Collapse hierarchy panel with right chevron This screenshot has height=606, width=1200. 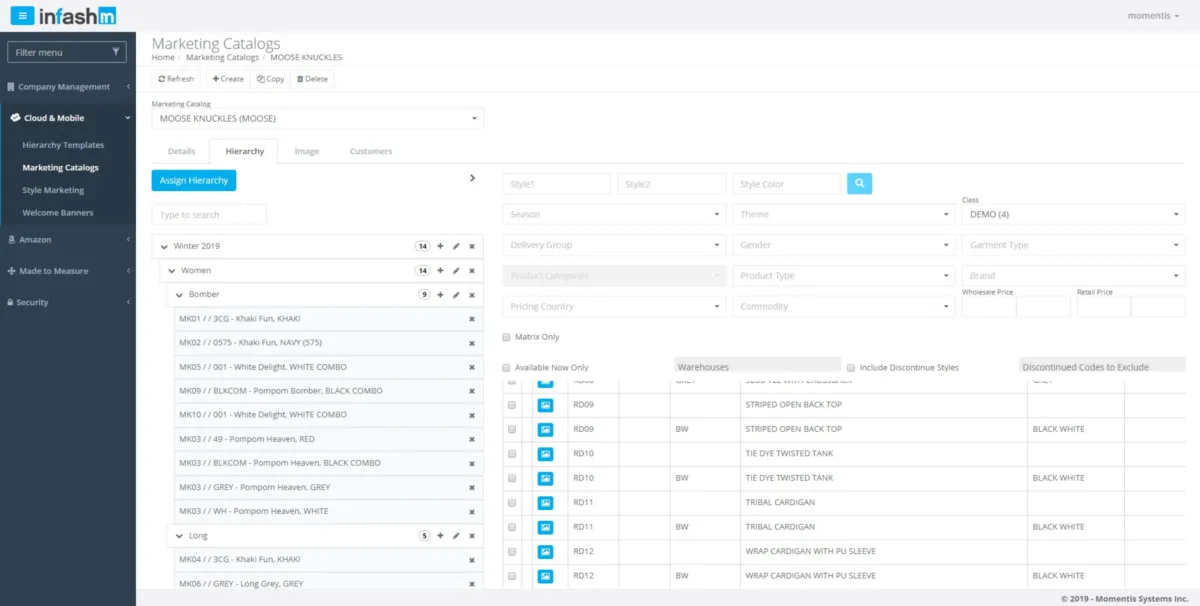point(473,178)
